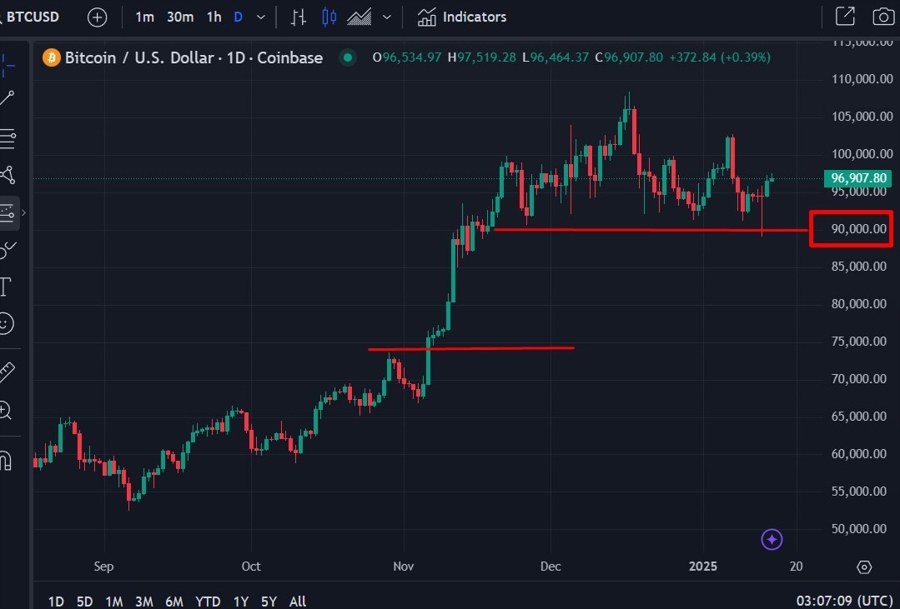Viewport: 900px width, 609px height.
Task: Click the green market status dot
Action: point(347,57)
